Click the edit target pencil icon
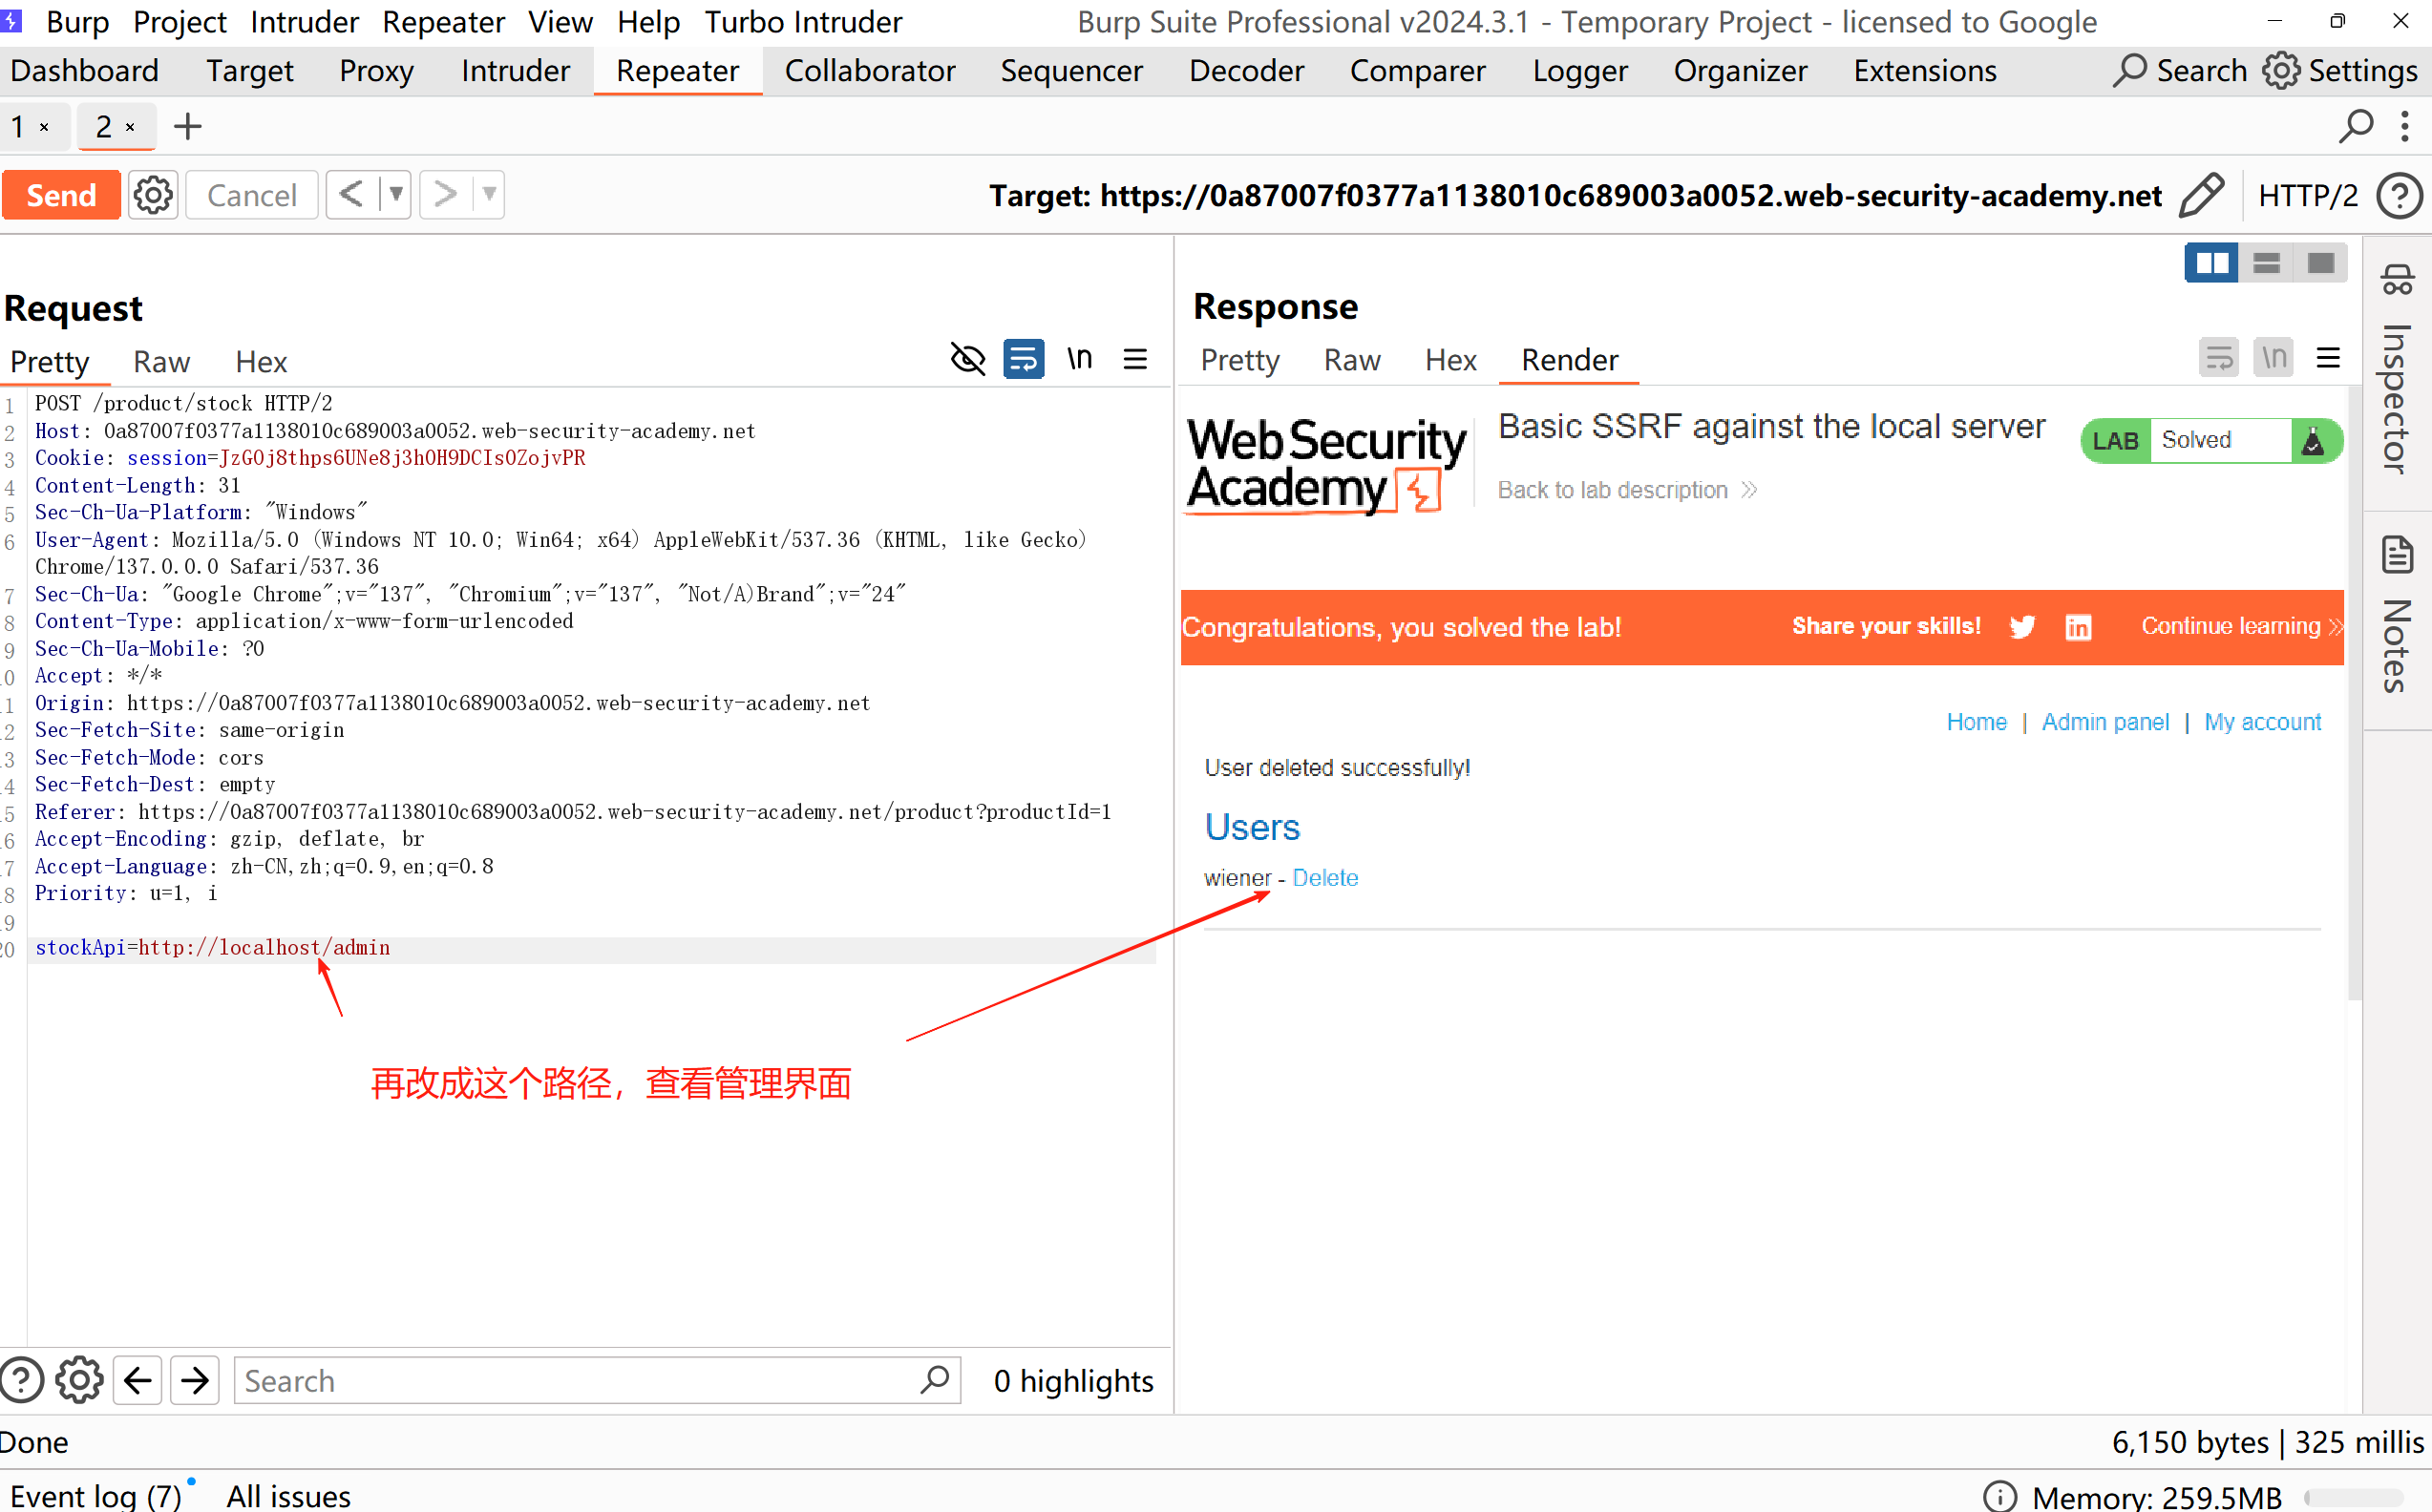The height and width of the screenshot is (1512, 2432). (x=2201, y=195)
